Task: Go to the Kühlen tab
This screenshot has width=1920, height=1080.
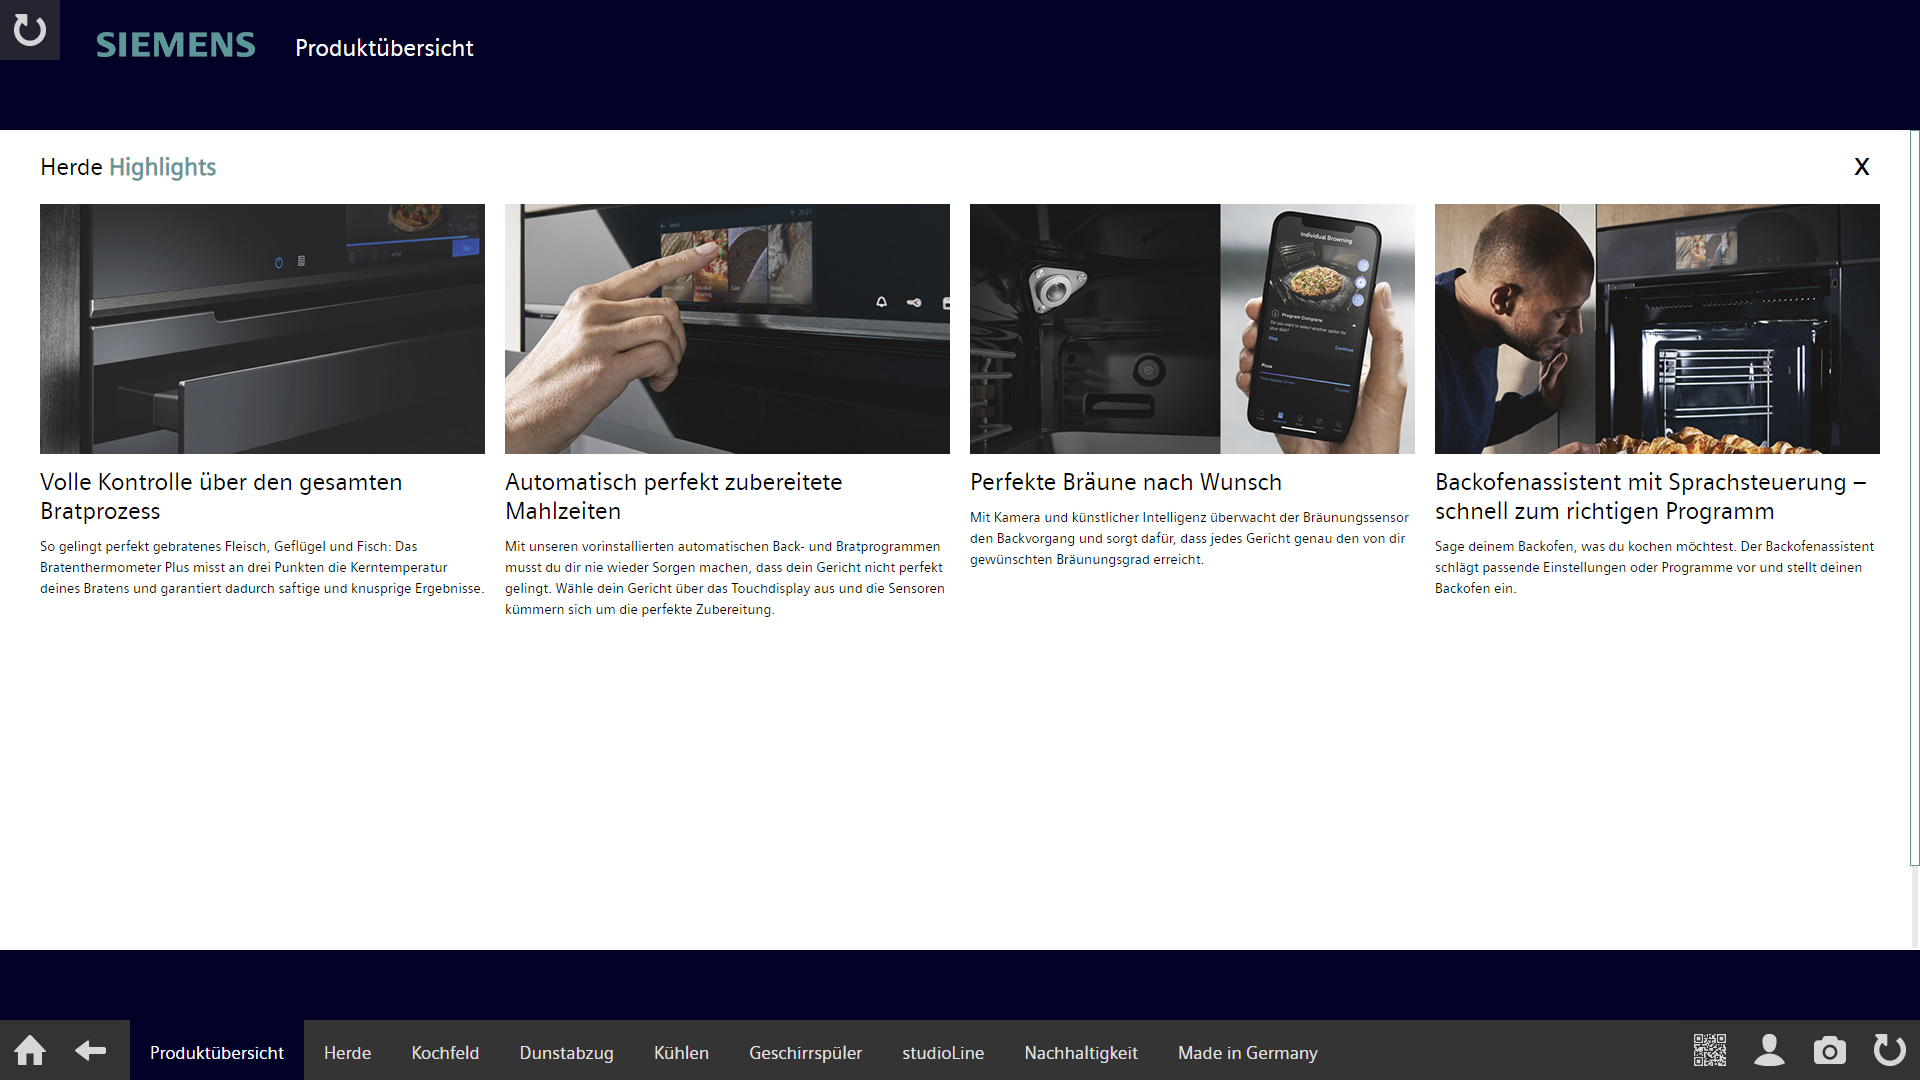Action: coord(681,1053)
